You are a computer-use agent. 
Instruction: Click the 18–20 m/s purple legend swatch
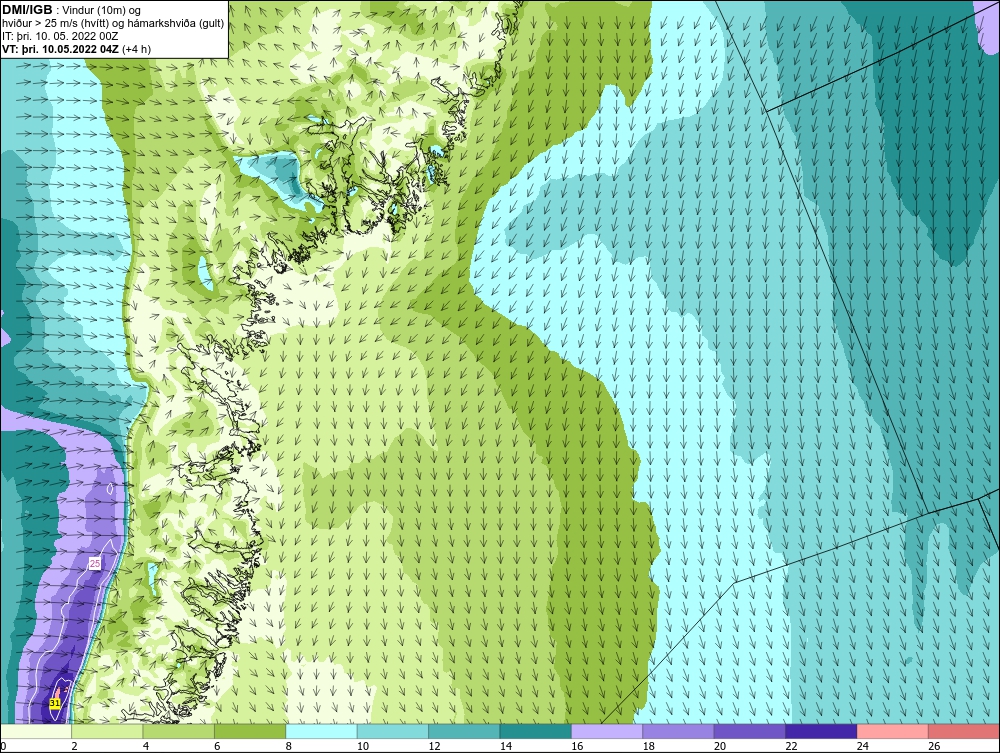(679, 731)
